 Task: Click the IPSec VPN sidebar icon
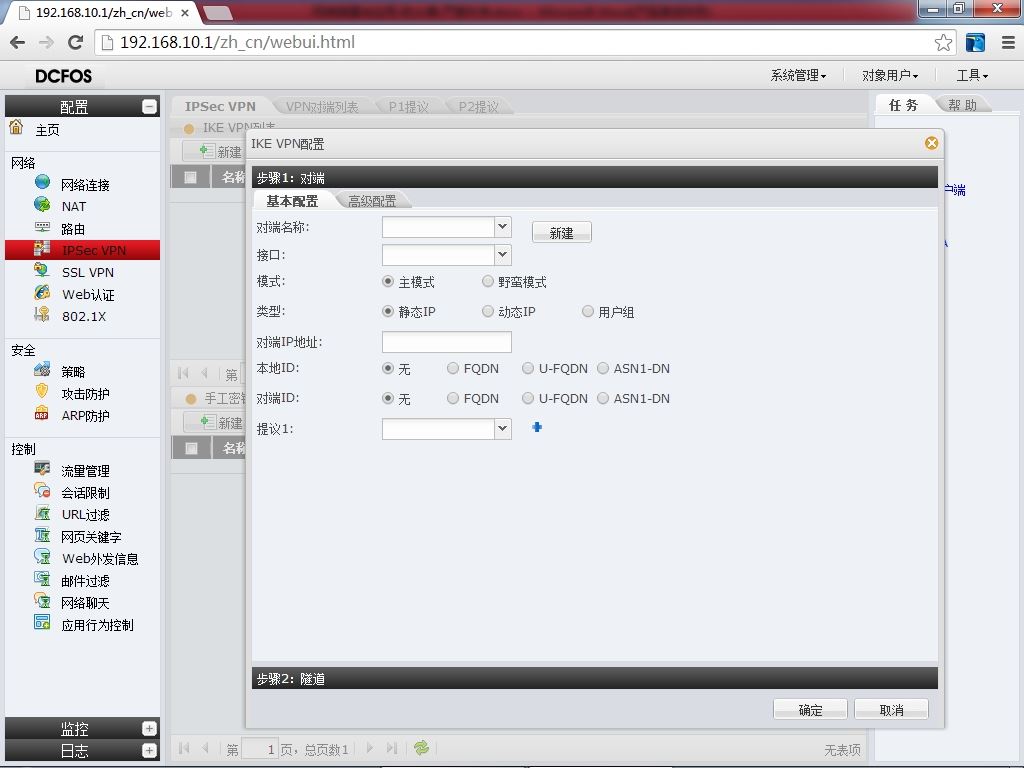coord(42,248)
